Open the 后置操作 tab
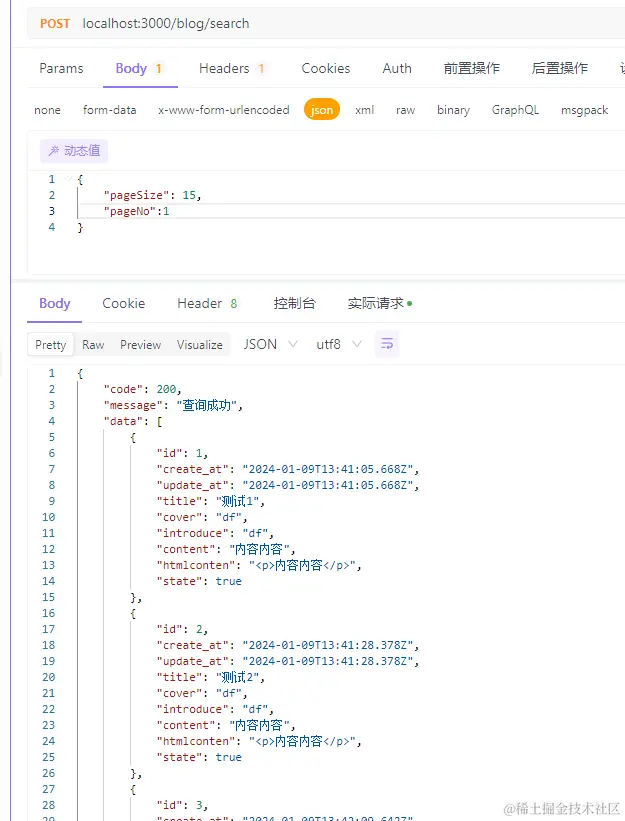This screenshot has height=821, width=625. (x=560, y=69)
